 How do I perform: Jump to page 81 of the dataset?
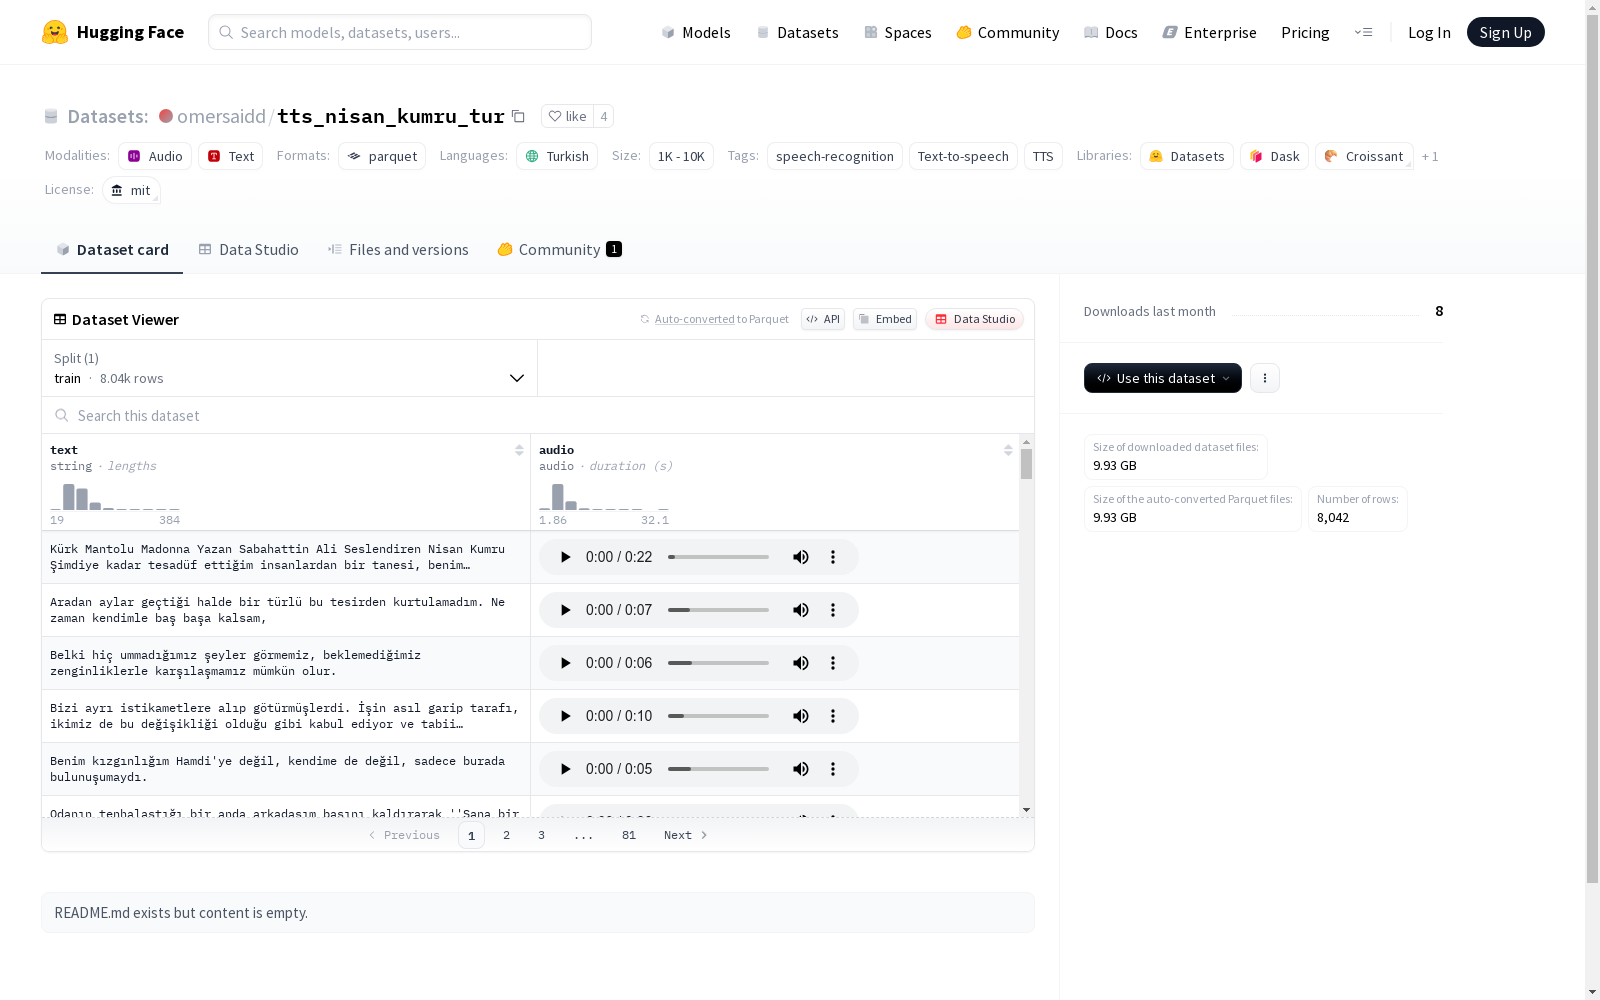click(629, 835)
